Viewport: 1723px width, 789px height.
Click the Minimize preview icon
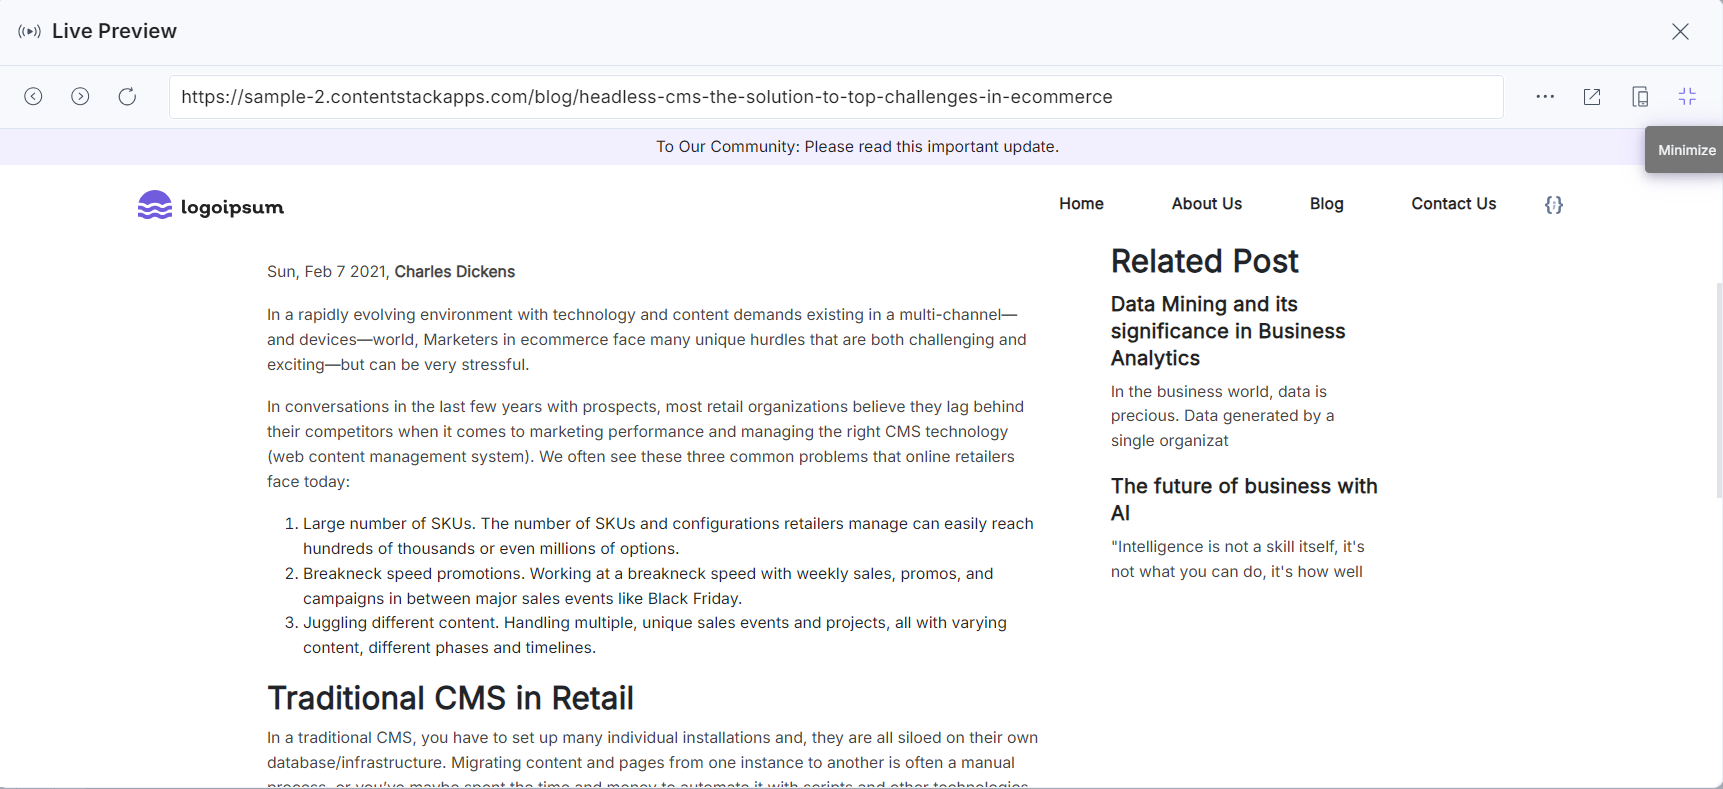point(1687,97)
